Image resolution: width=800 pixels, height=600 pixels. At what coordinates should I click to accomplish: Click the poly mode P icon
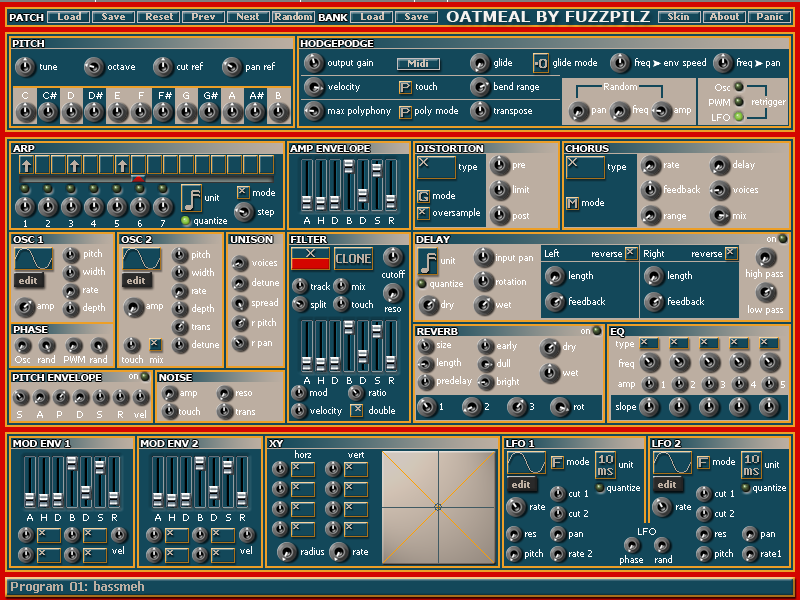click(x=405, y=112)
